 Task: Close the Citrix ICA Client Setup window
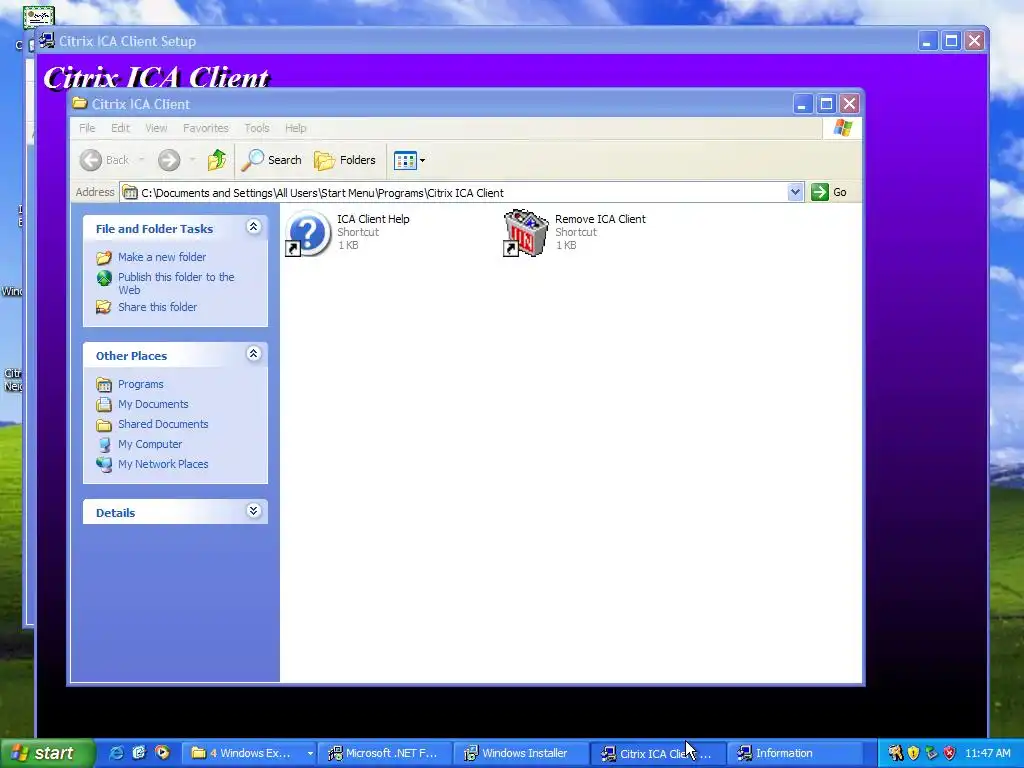click(x=974, y=41)
